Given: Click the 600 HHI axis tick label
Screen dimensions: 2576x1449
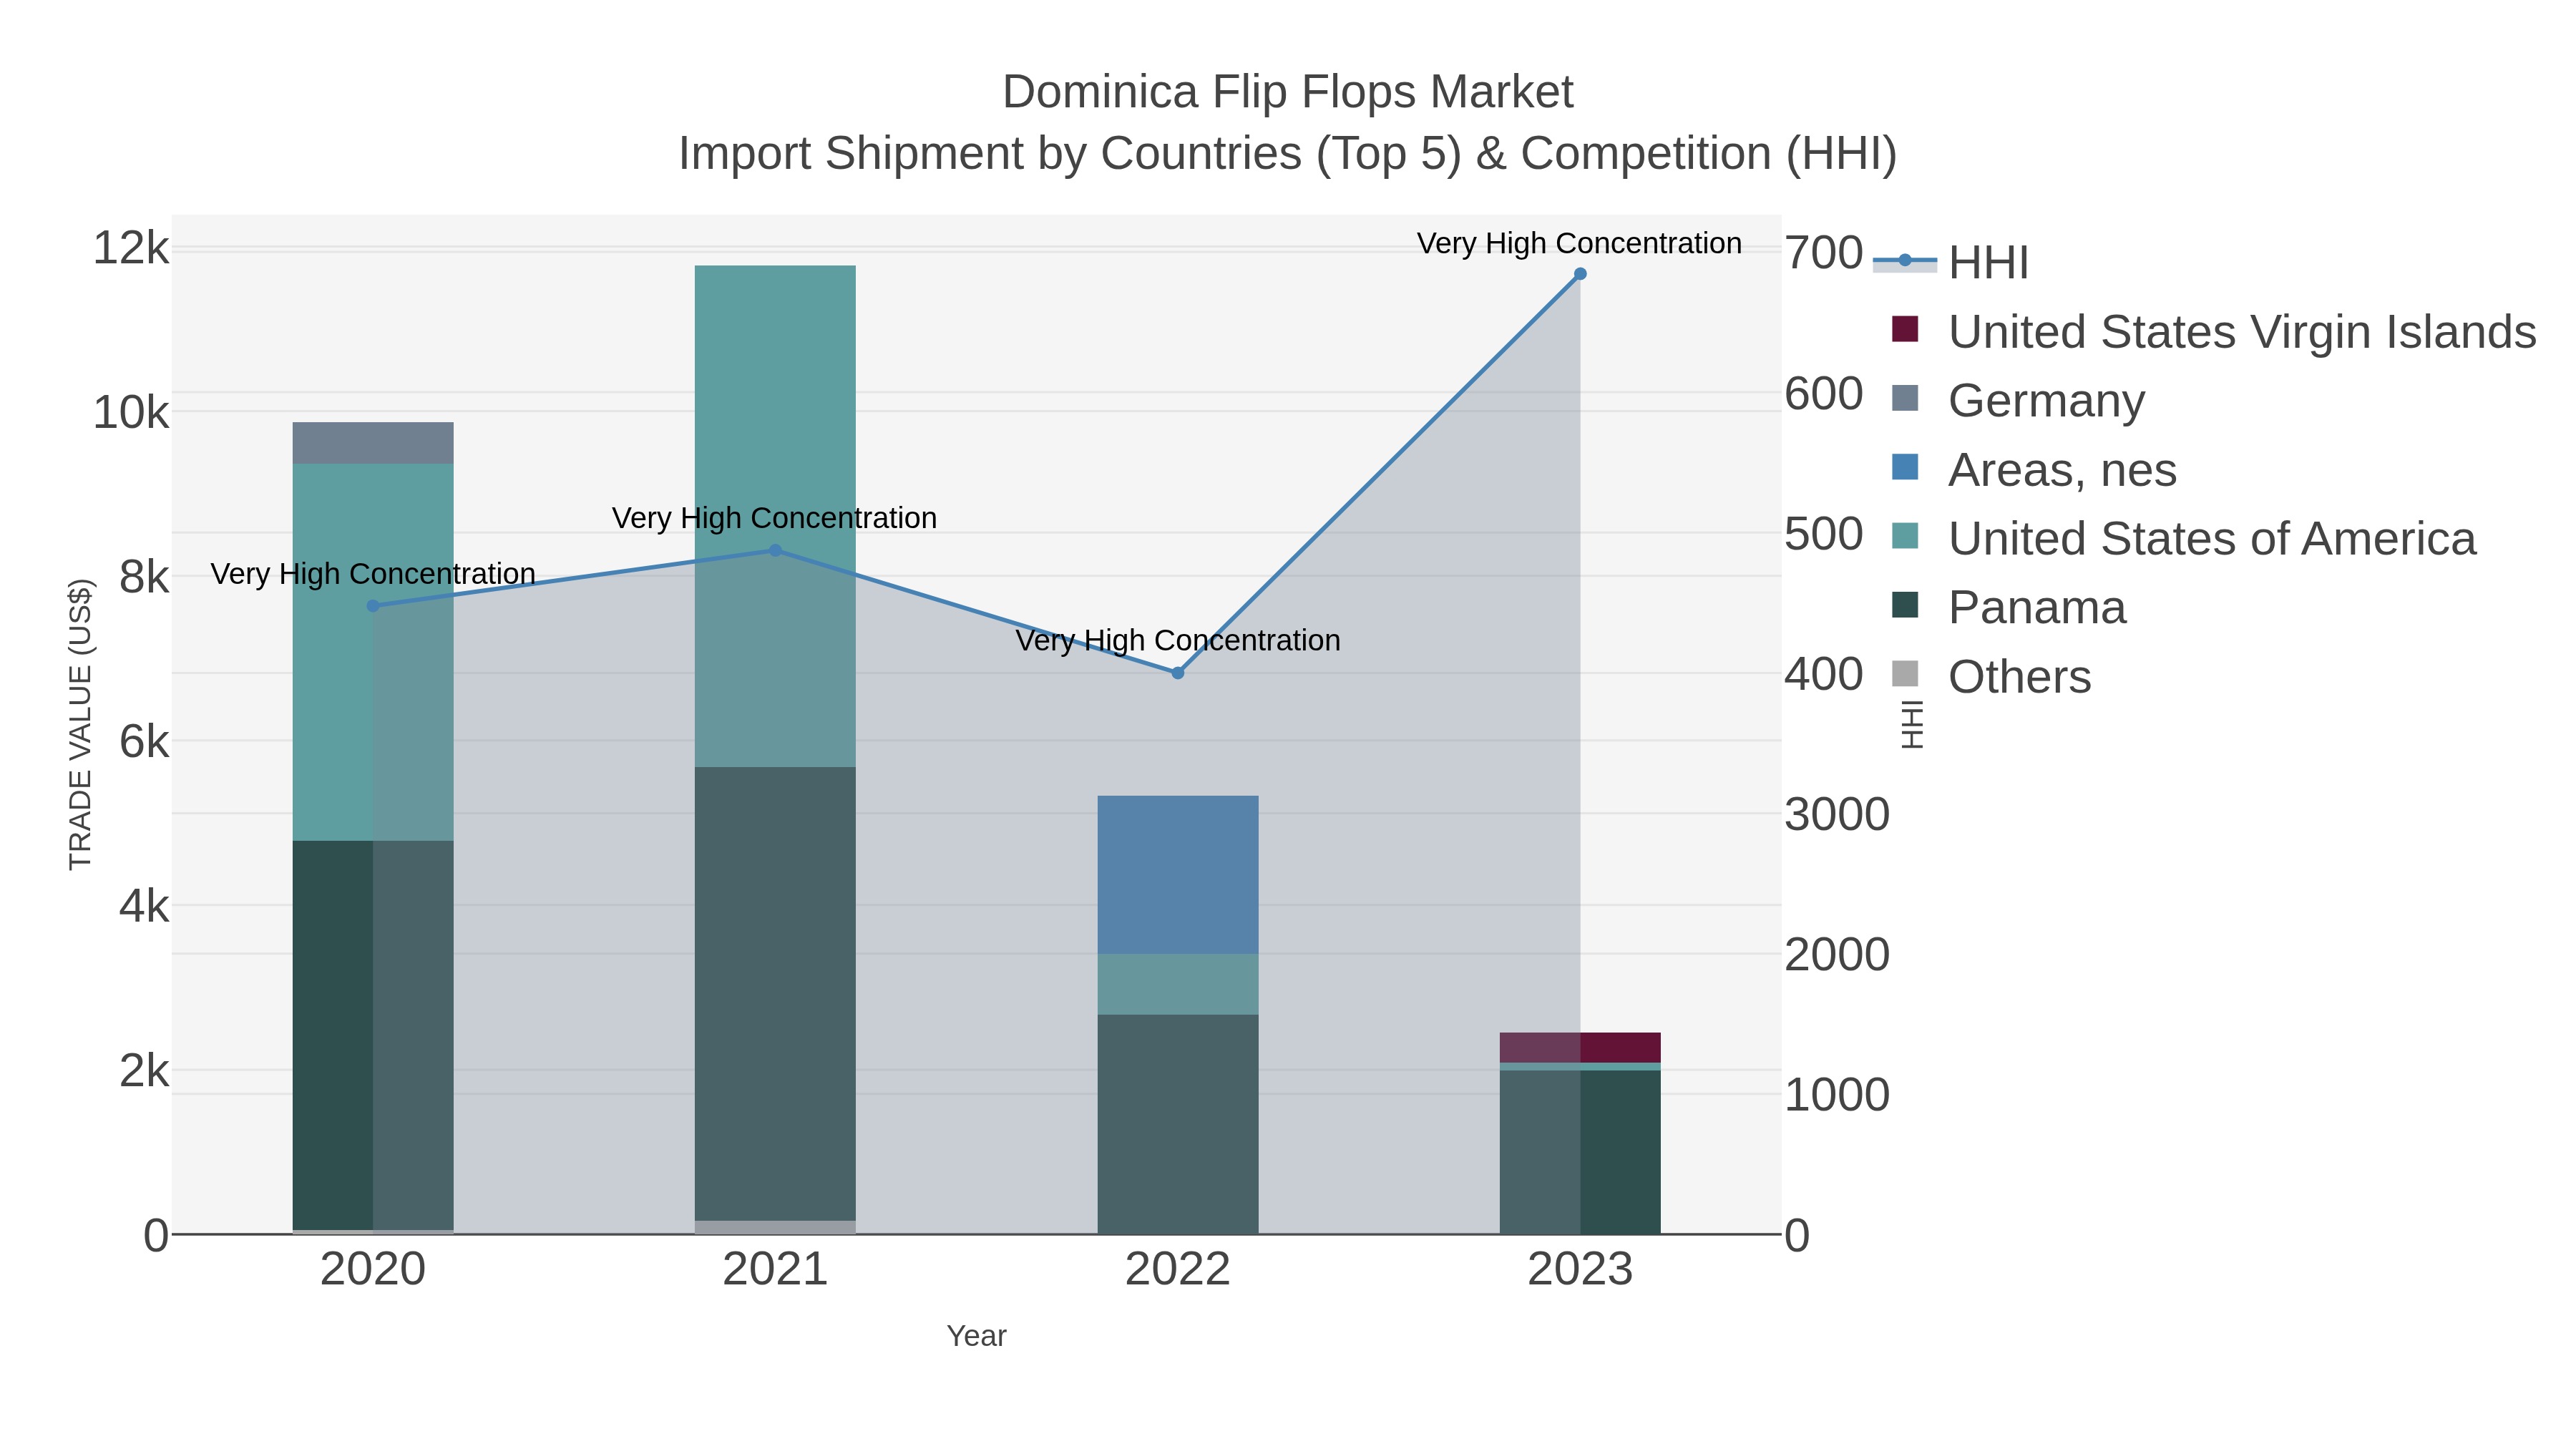Looking at the screenshot, I should pyautogui.click(x=1824, y=393).
